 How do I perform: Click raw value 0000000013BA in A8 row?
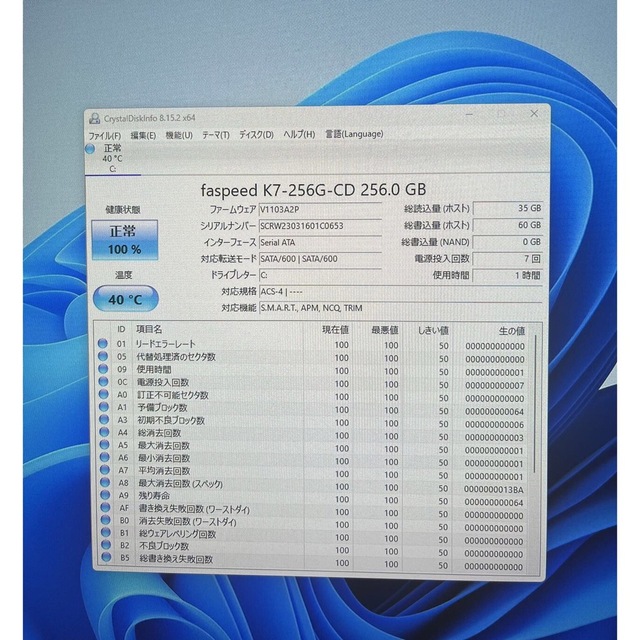(x=493, y=489)
